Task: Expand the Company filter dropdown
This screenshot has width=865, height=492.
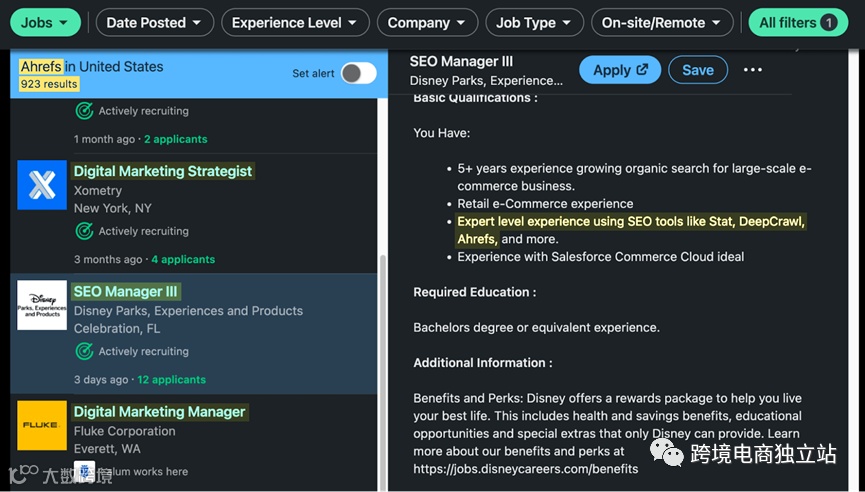Action: [427, 22]
